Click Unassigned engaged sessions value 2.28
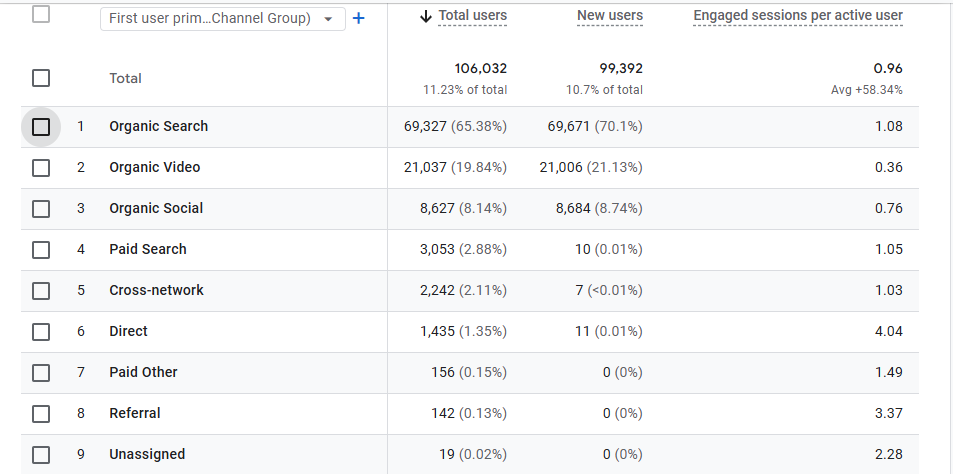Screen dimensions: 953x474 point(889,454)
